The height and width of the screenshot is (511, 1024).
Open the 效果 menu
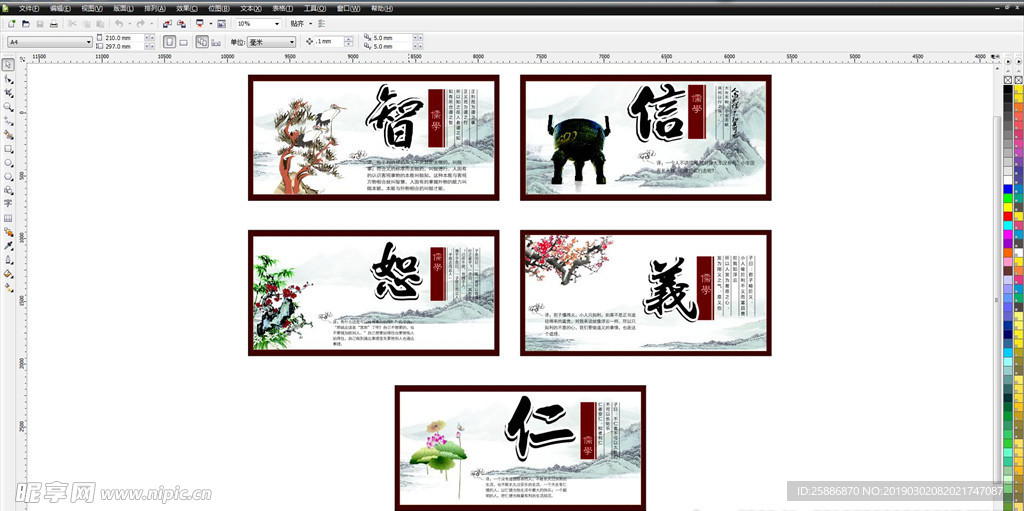click(x=186, y=7)
